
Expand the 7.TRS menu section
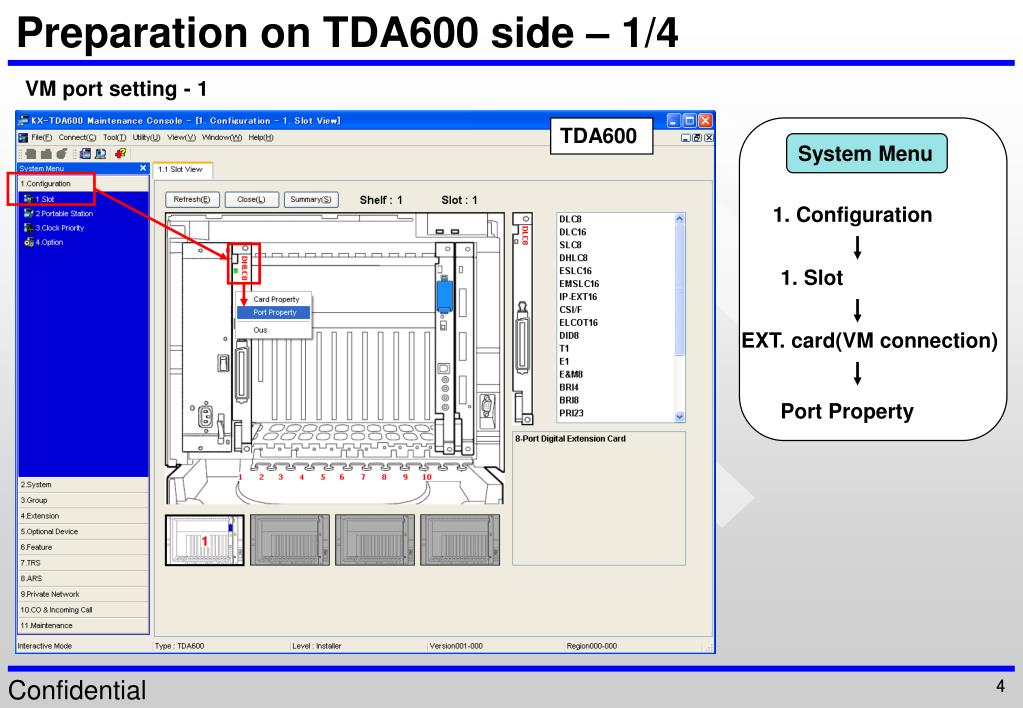(x=84, y=563)
